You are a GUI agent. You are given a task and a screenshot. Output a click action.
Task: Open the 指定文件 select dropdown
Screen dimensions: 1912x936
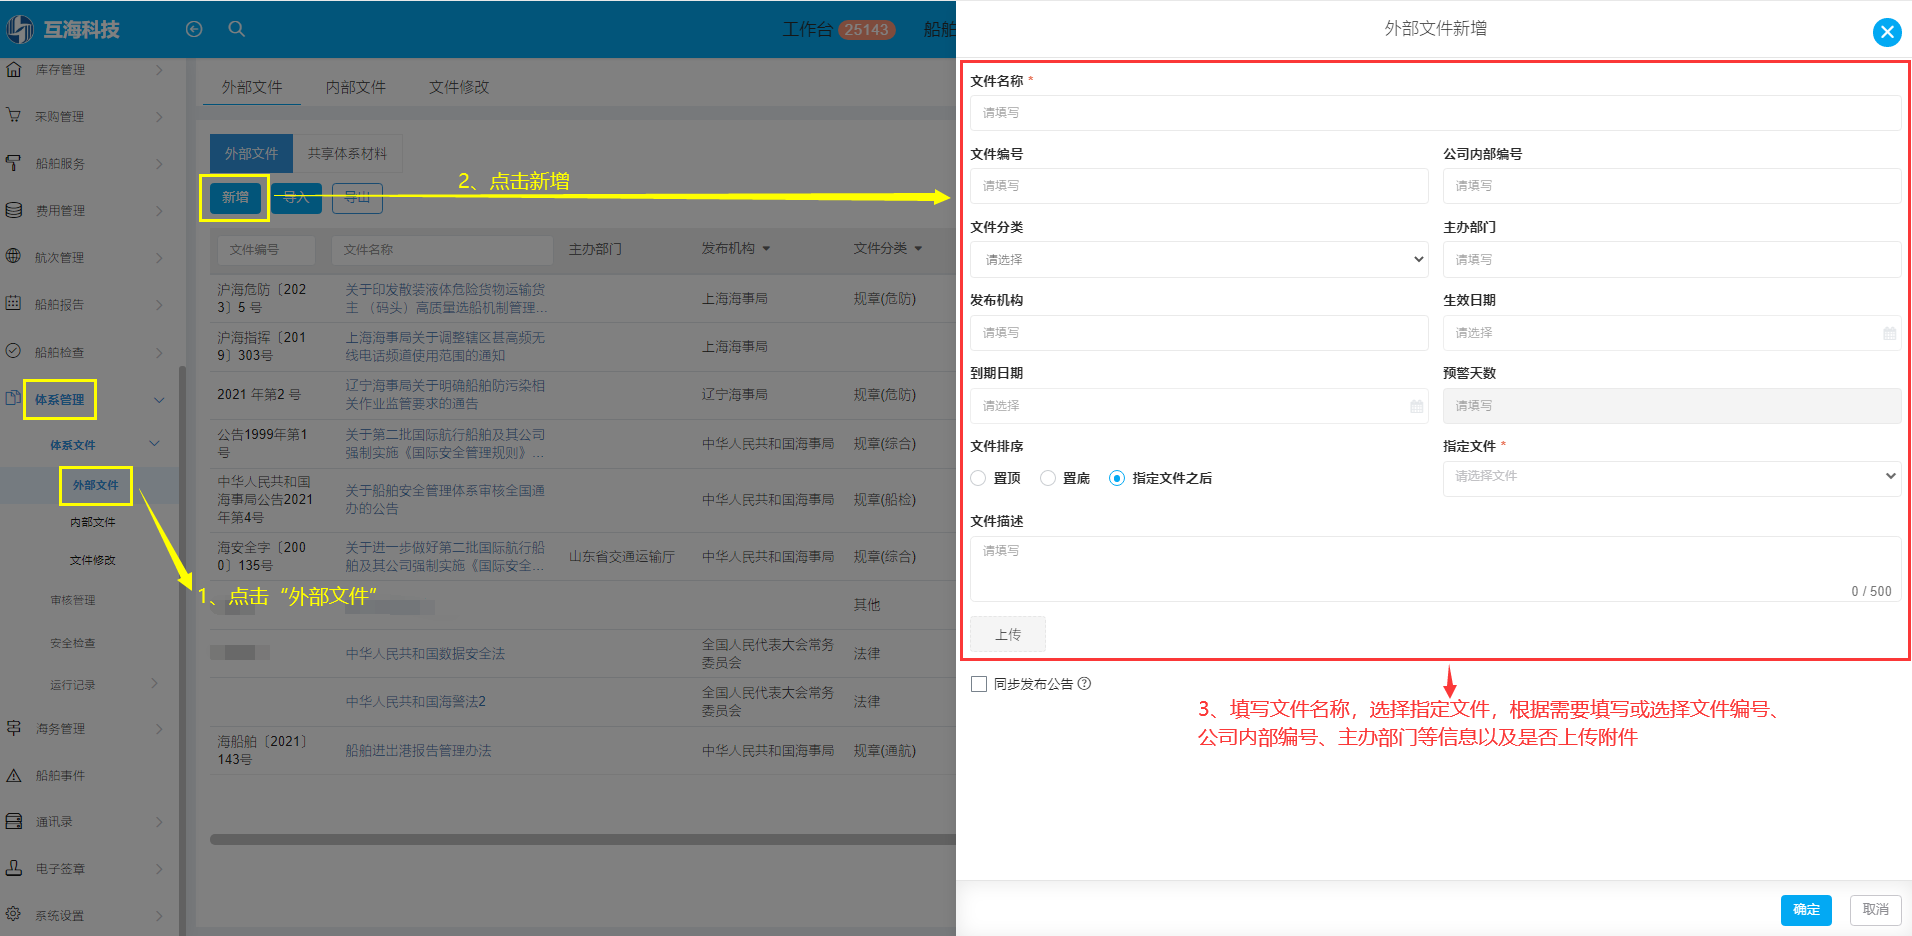click(x=1672, y=477)
